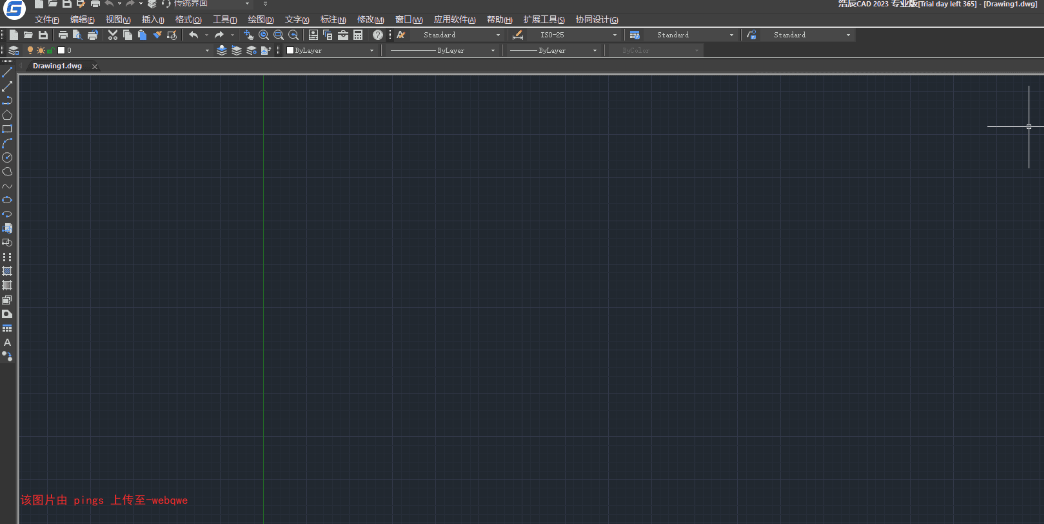Viewport: 1044px width, 524px height.
Task: Copy selection using toolbar icon
Action: tap(127, 35)
